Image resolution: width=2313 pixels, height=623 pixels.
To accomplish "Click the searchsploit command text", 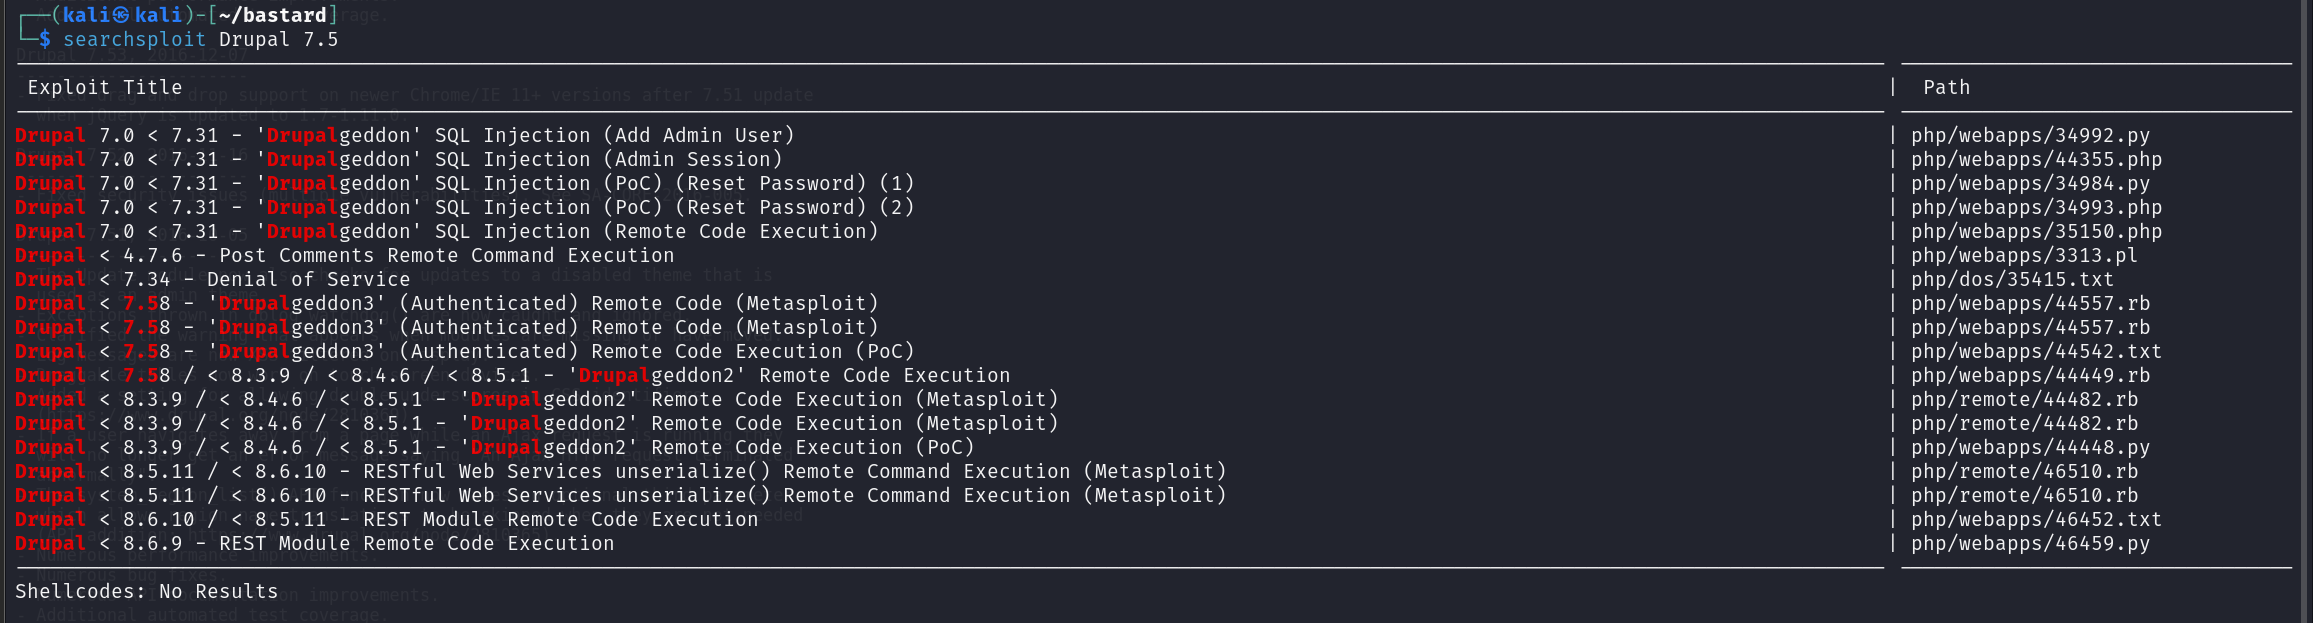I will (x=134, y=40).
